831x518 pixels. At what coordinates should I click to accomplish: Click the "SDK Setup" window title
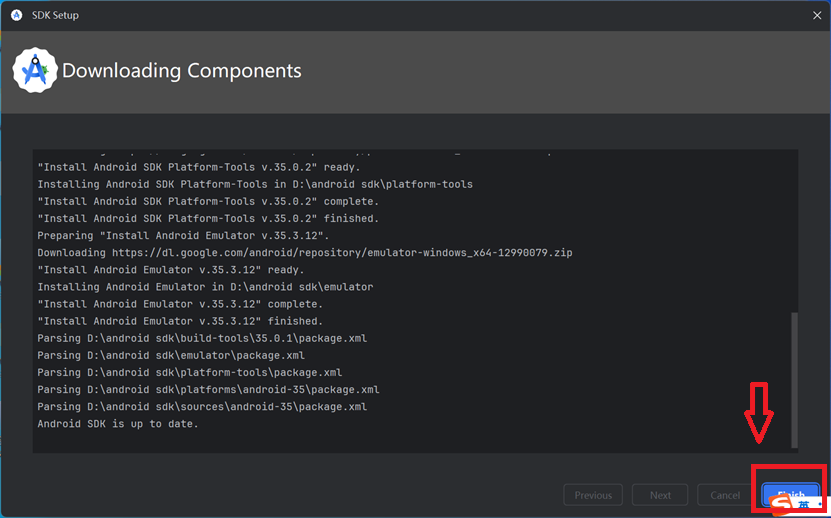tap(55, 15)
